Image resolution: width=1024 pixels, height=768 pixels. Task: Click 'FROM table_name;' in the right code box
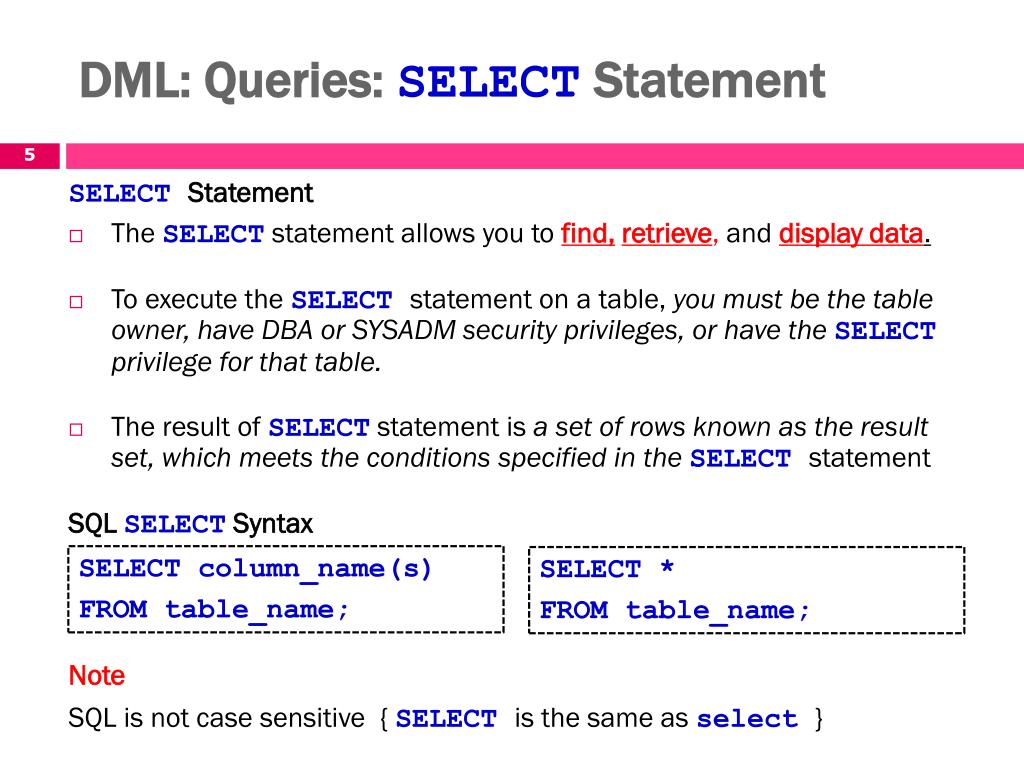(x=675, y=611)
